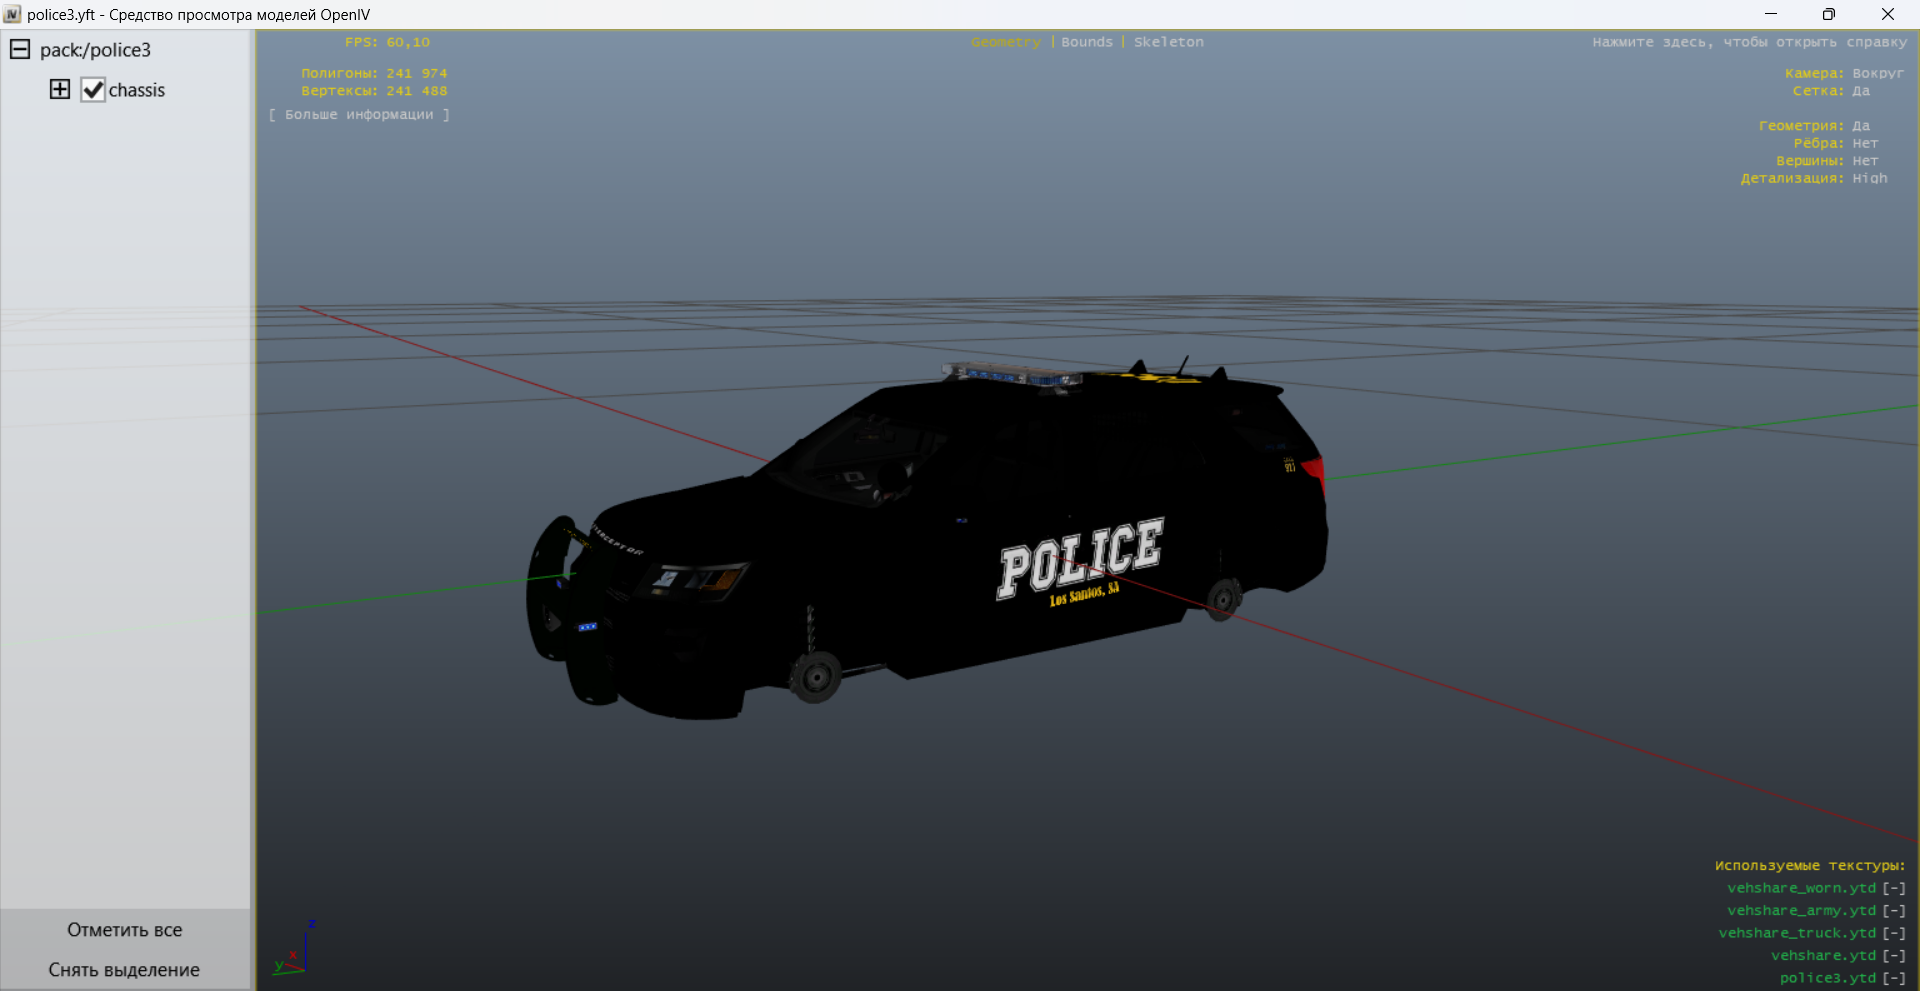Switch to the Bounds view tab
The width and height of the screenshot is (1920, 991).
pos(1086,42)
